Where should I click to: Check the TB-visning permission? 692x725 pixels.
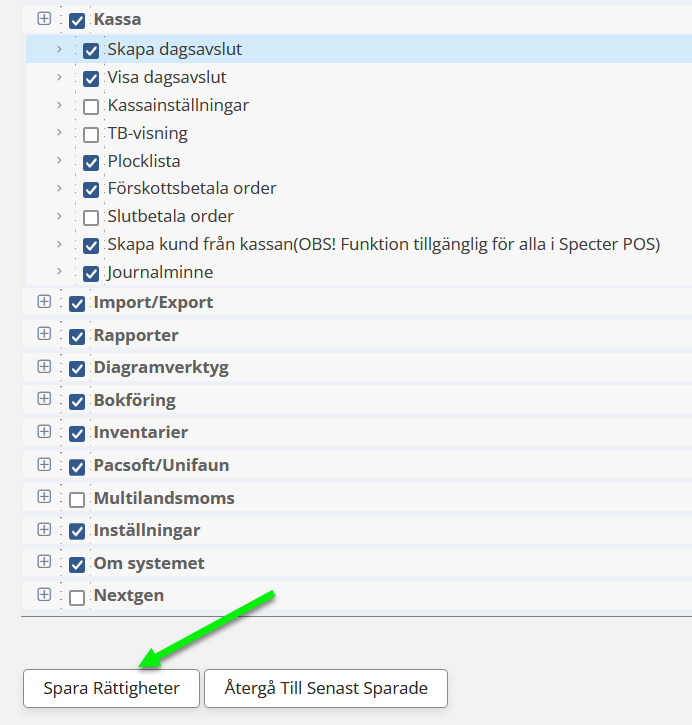click(x=91, y=134)
